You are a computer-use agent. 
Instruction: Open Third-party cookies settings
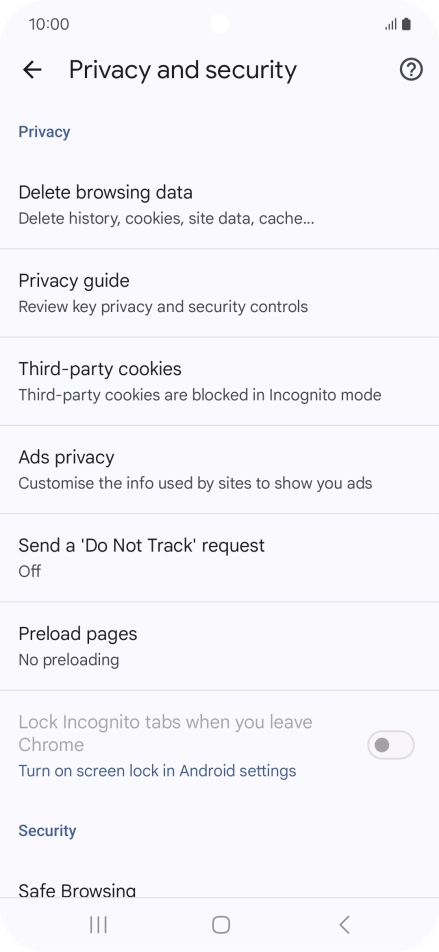[x=219, y=381]
